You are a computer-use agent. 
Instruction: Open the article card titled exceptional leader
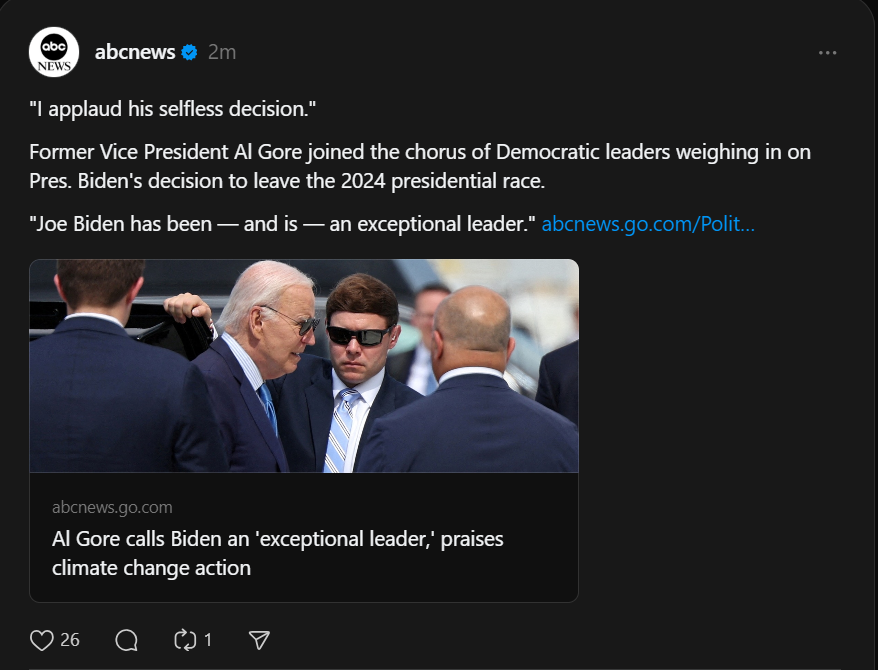304,538
